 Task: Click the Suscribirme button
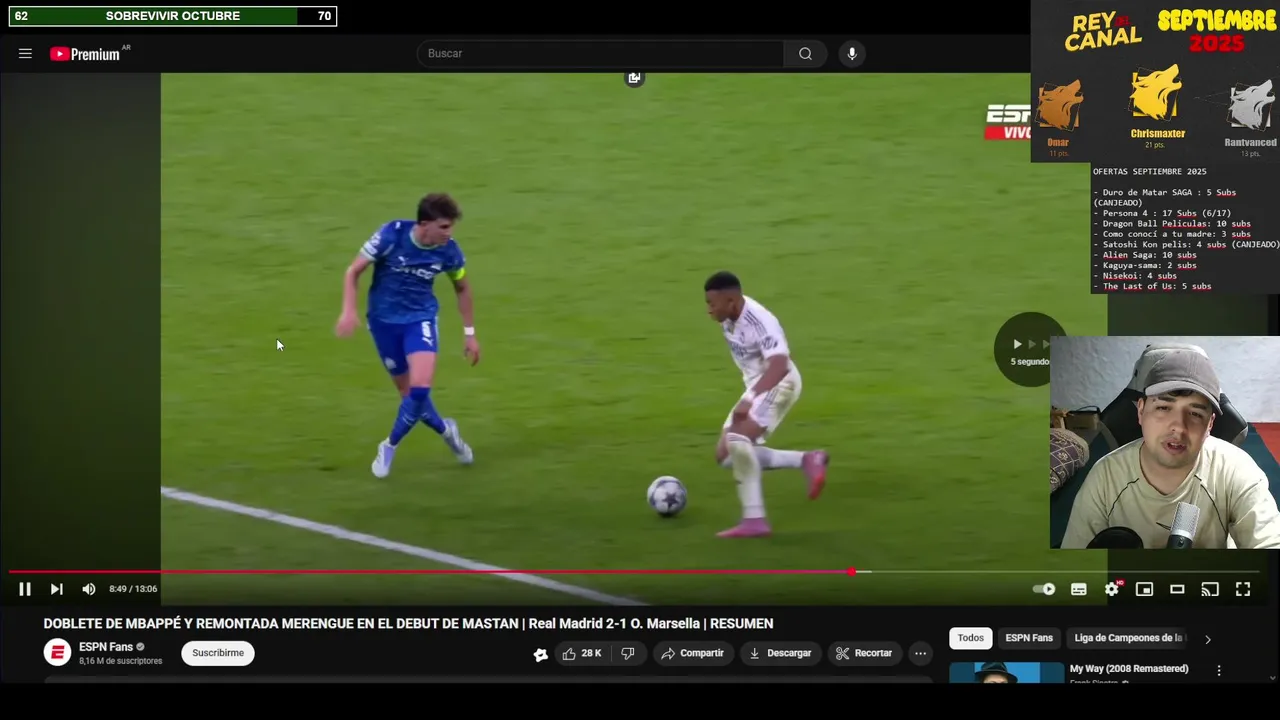(218, 653)
